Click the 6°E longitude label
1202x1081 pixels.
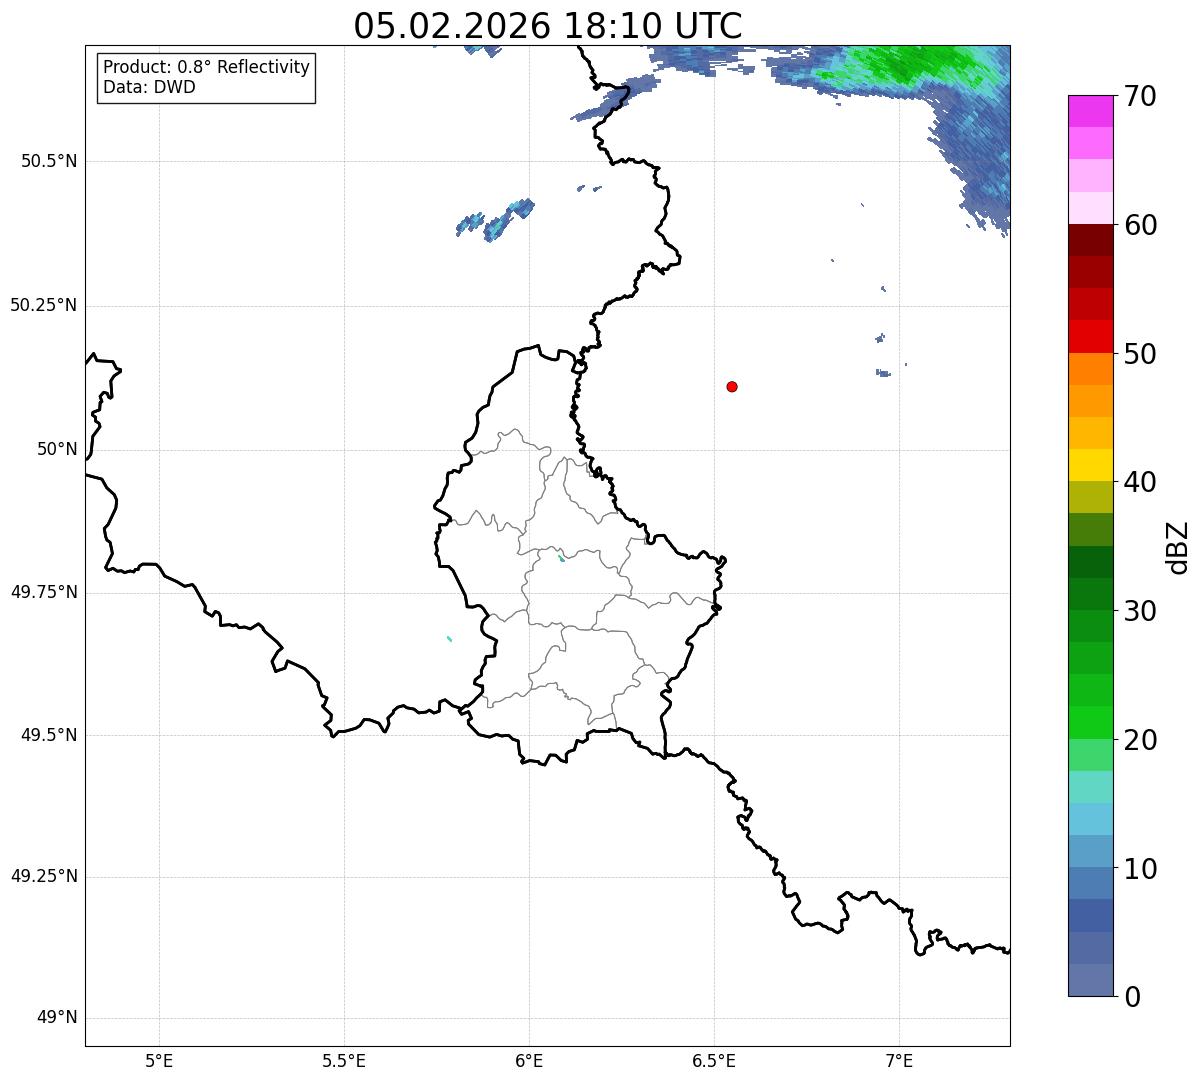point(529,1060)
